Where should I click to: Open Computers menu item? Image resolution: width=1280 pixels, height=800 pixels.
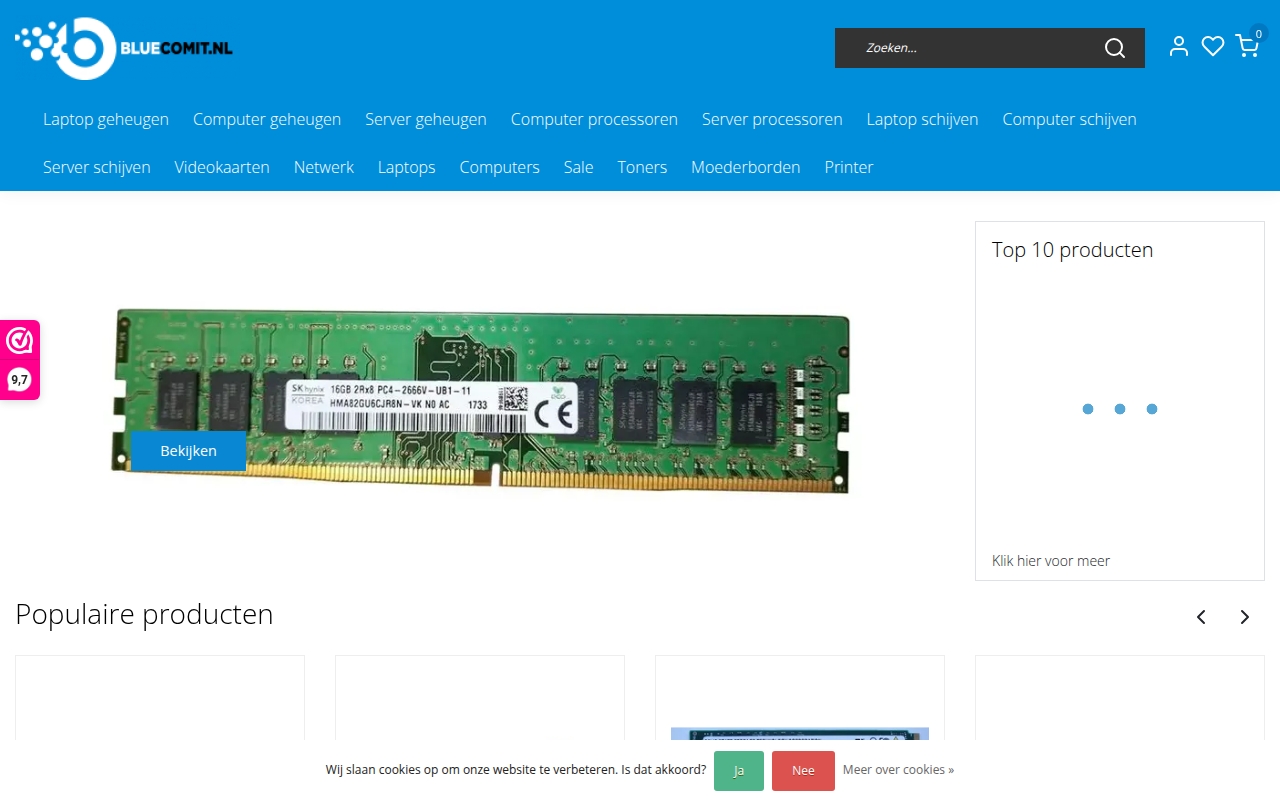500,167
